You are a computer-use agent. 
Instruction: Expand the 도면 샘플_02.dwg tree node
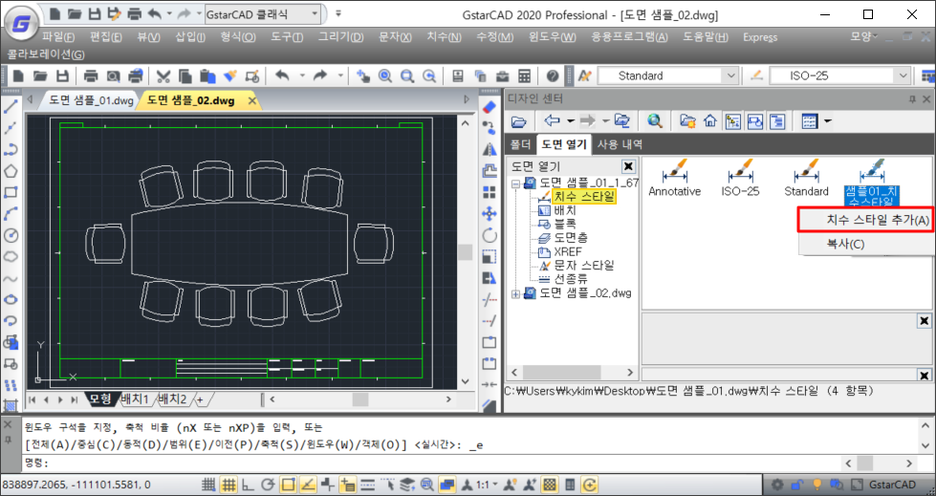pos(517,293)
